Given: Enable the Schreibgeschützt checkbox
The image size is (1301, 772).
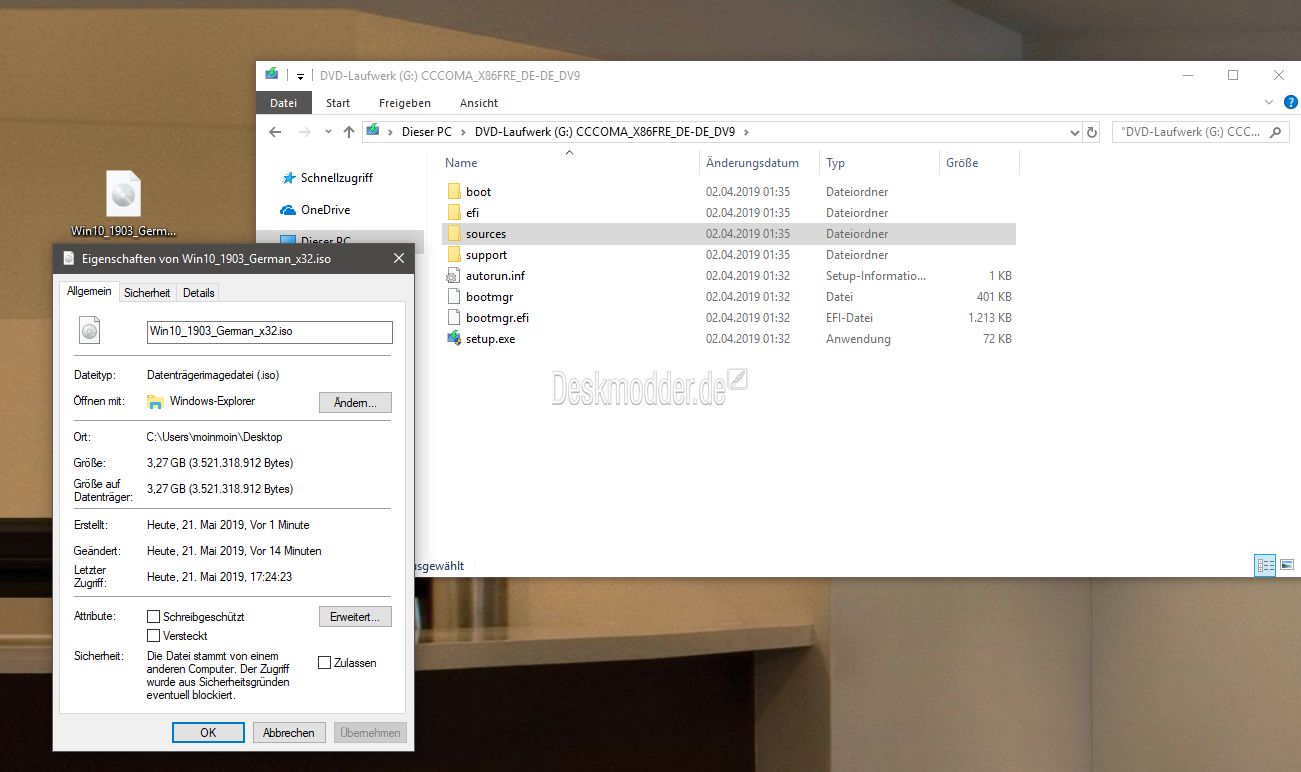Looking at the screenshot, I should [x=154, y=617].
